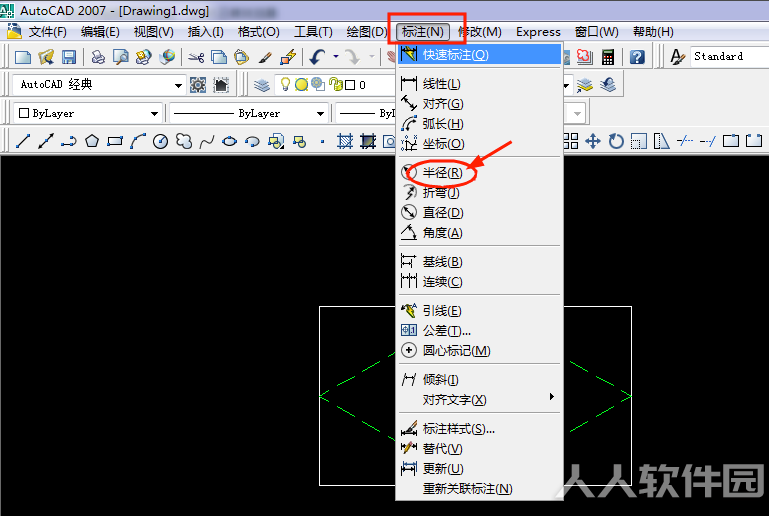Choose 快速标注(Q) menu entry

point(480,54)
